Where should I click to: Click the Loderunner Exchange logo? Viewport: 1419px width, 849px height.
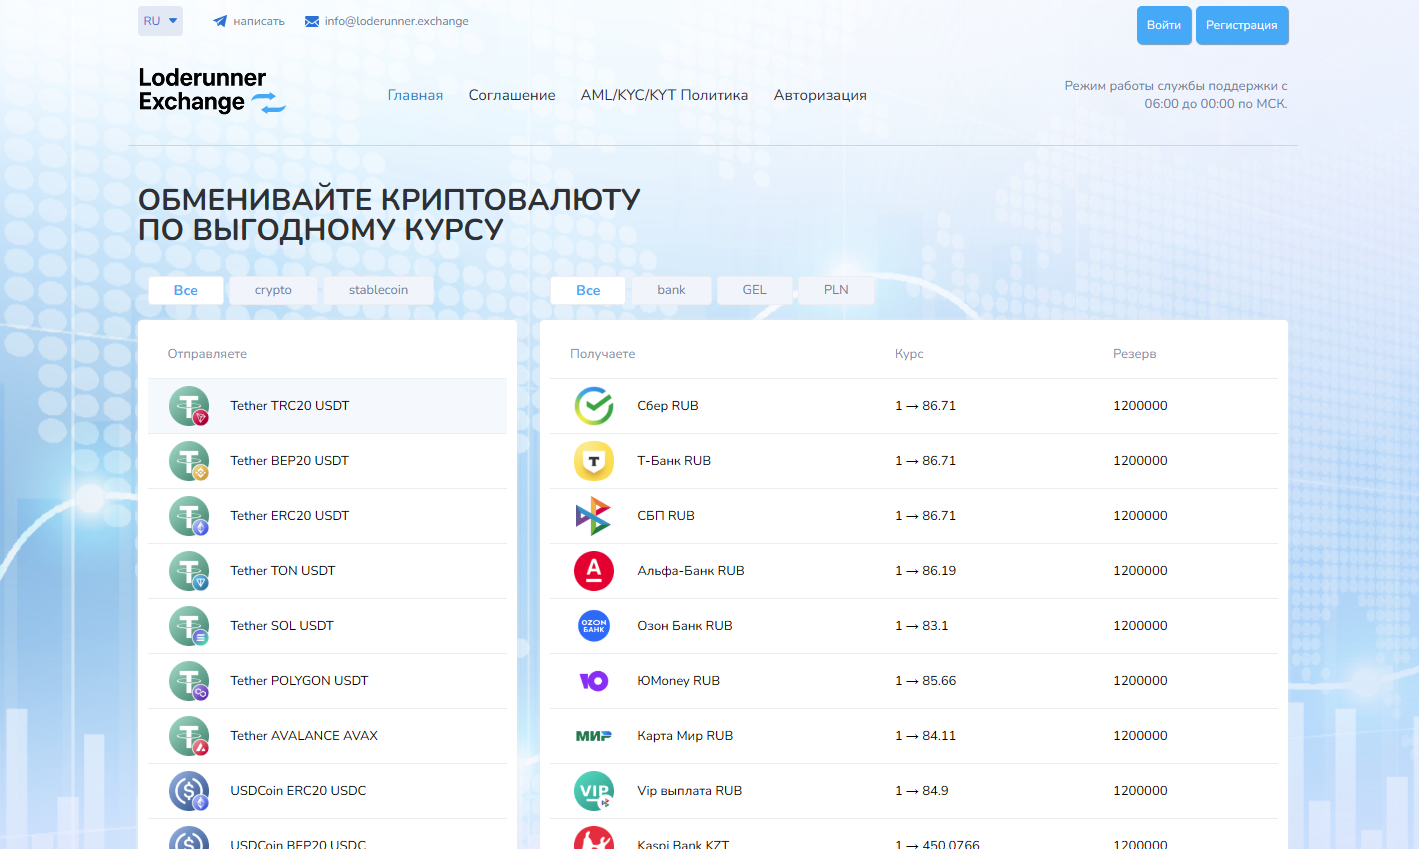point(212,90)
